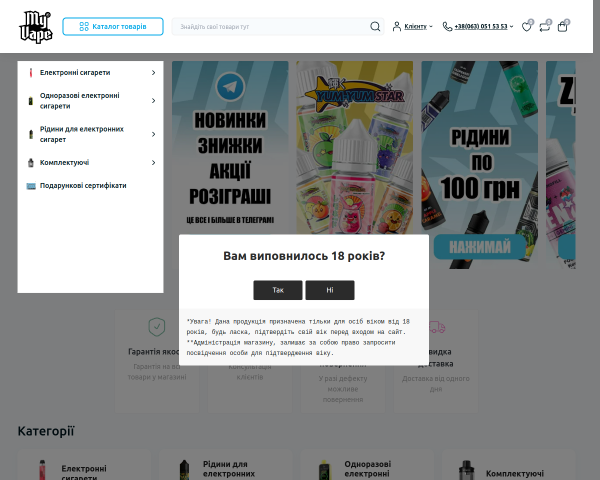
Task: Decline age with the Ні button
Action: tap(330, 290)
